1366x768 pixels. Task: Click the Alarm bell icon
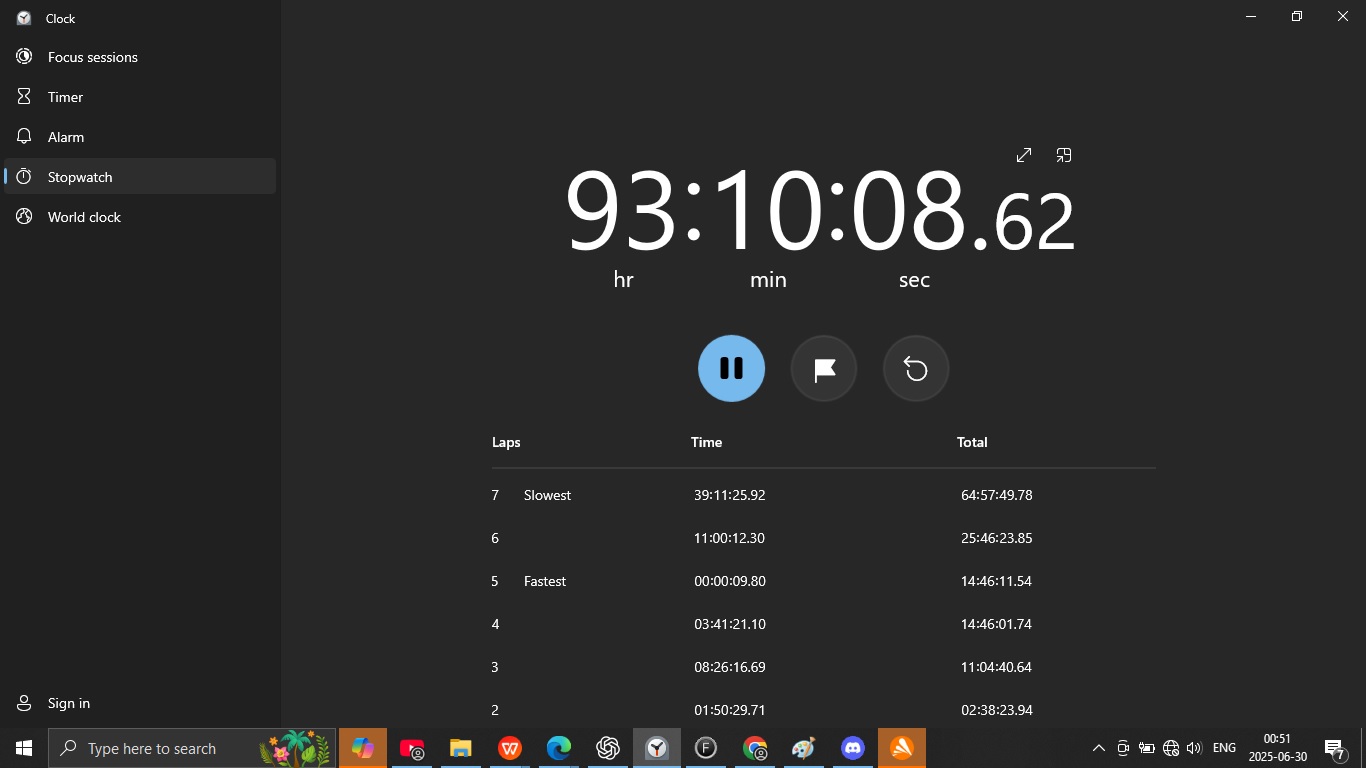point(24,136)
